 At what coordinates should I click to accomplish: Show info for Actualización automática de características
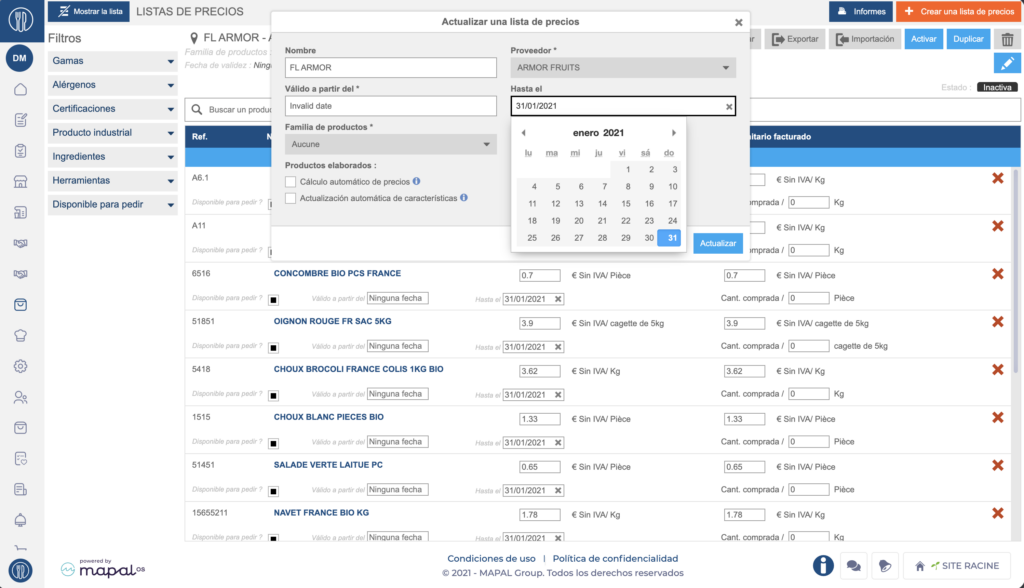click(x=464, y=197)
